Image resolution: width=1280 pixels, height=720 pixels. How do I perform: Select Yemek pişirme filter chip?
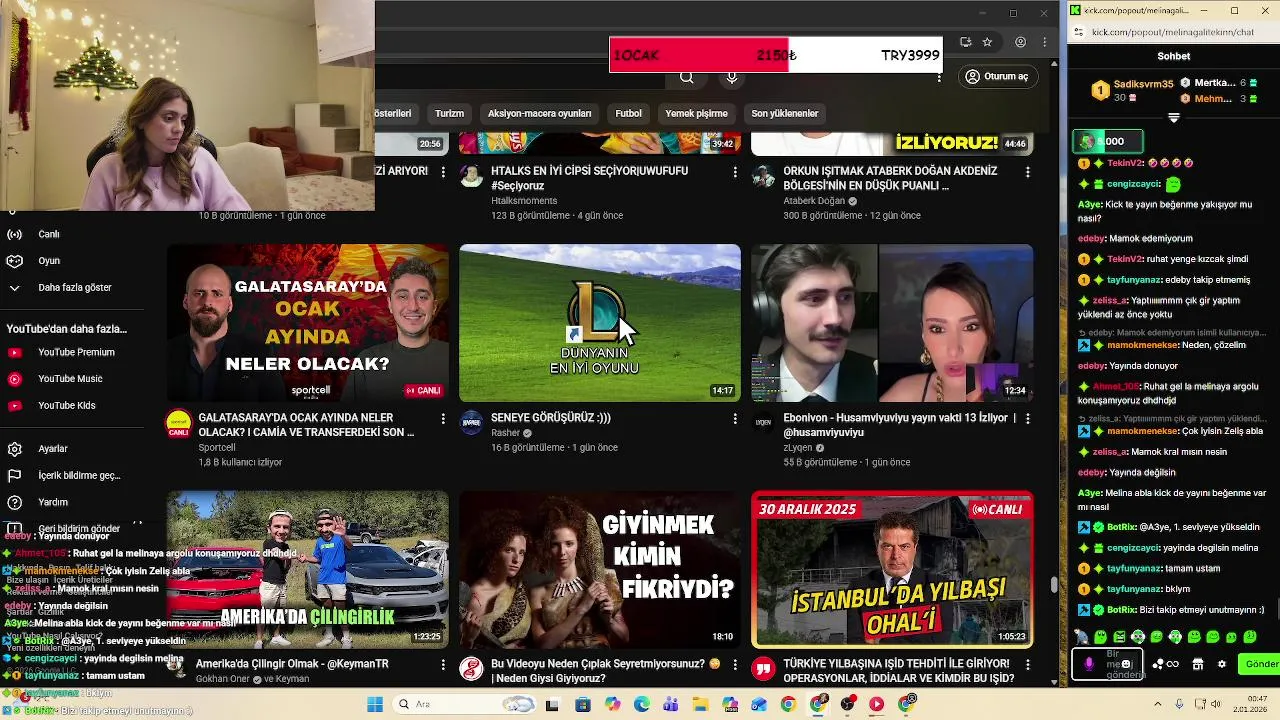coord(696,114)
